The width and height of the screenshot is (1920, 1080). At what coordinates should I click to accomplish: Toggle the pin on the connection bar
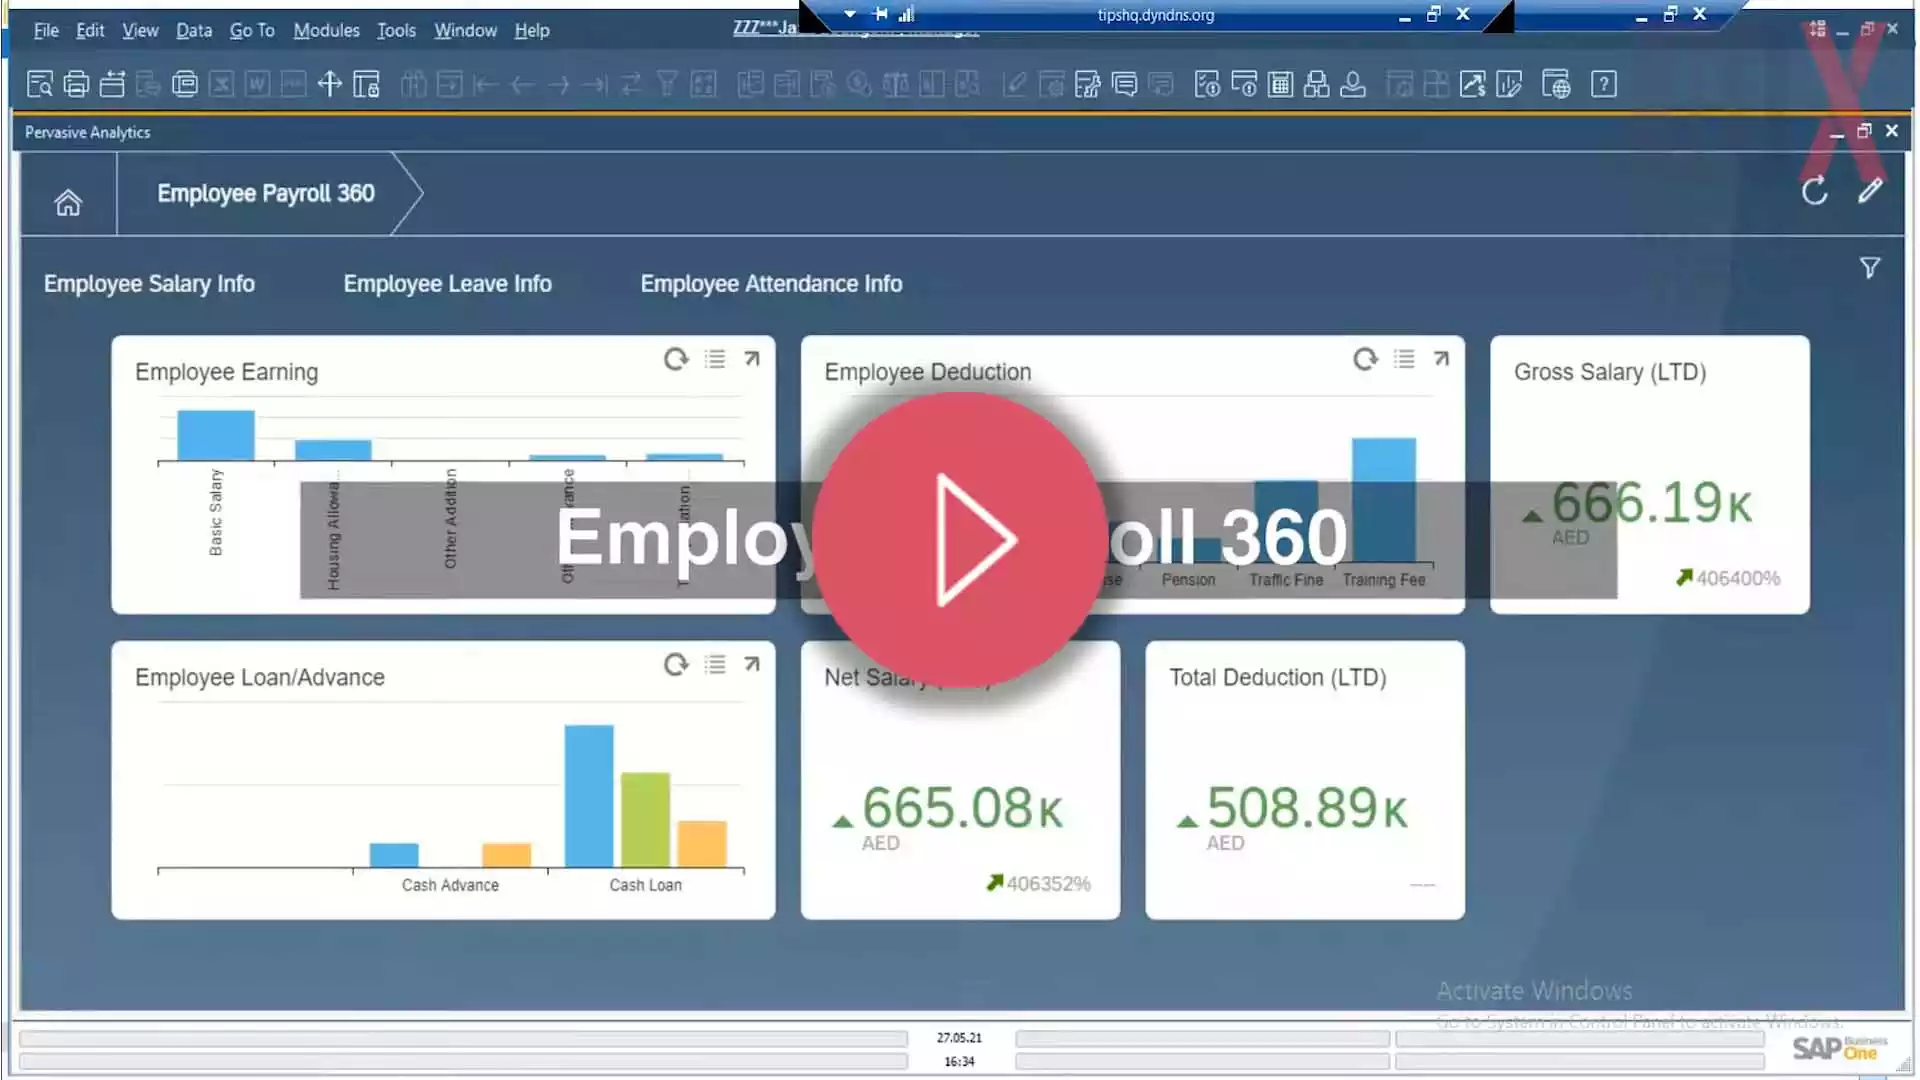880,14
